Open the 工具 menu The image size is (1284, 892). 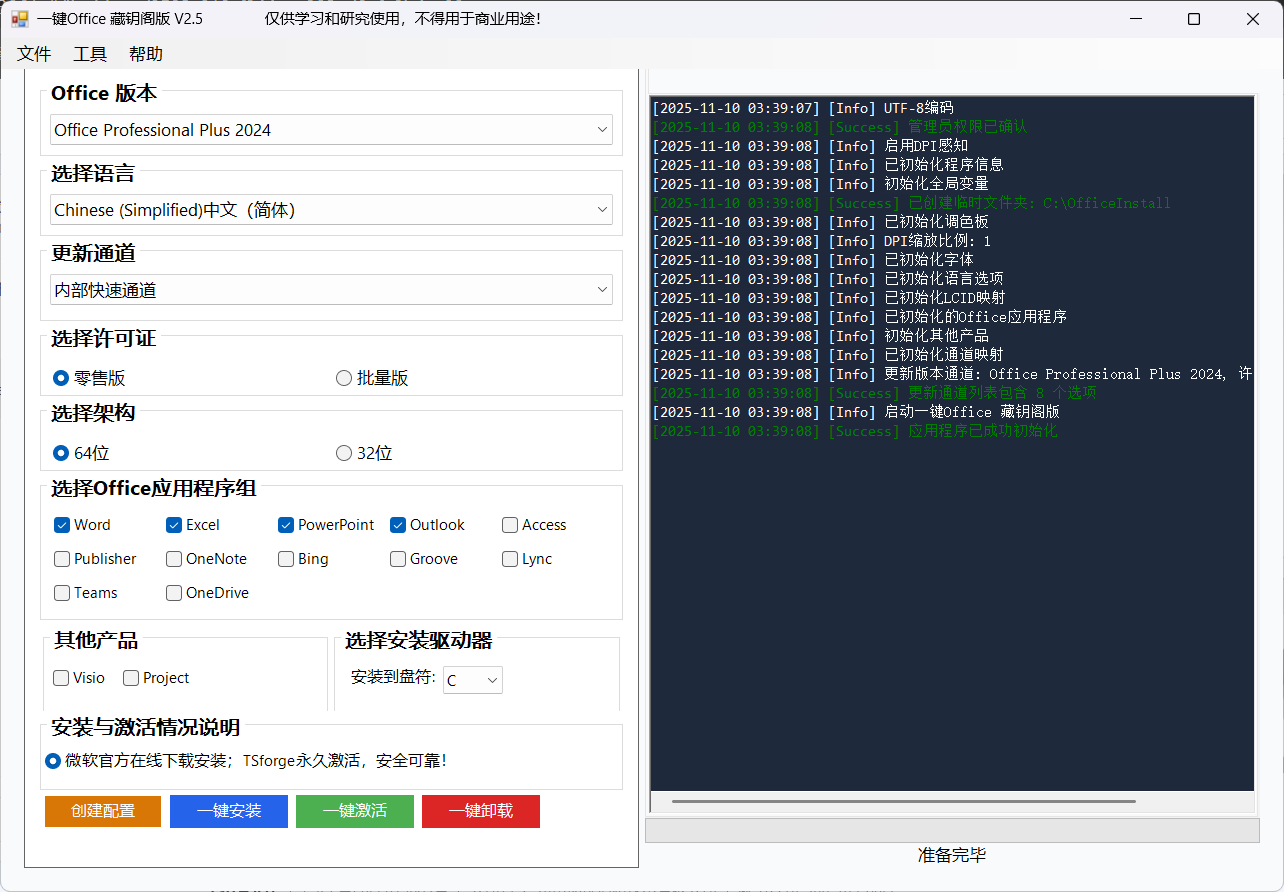[x=88, y=53]
